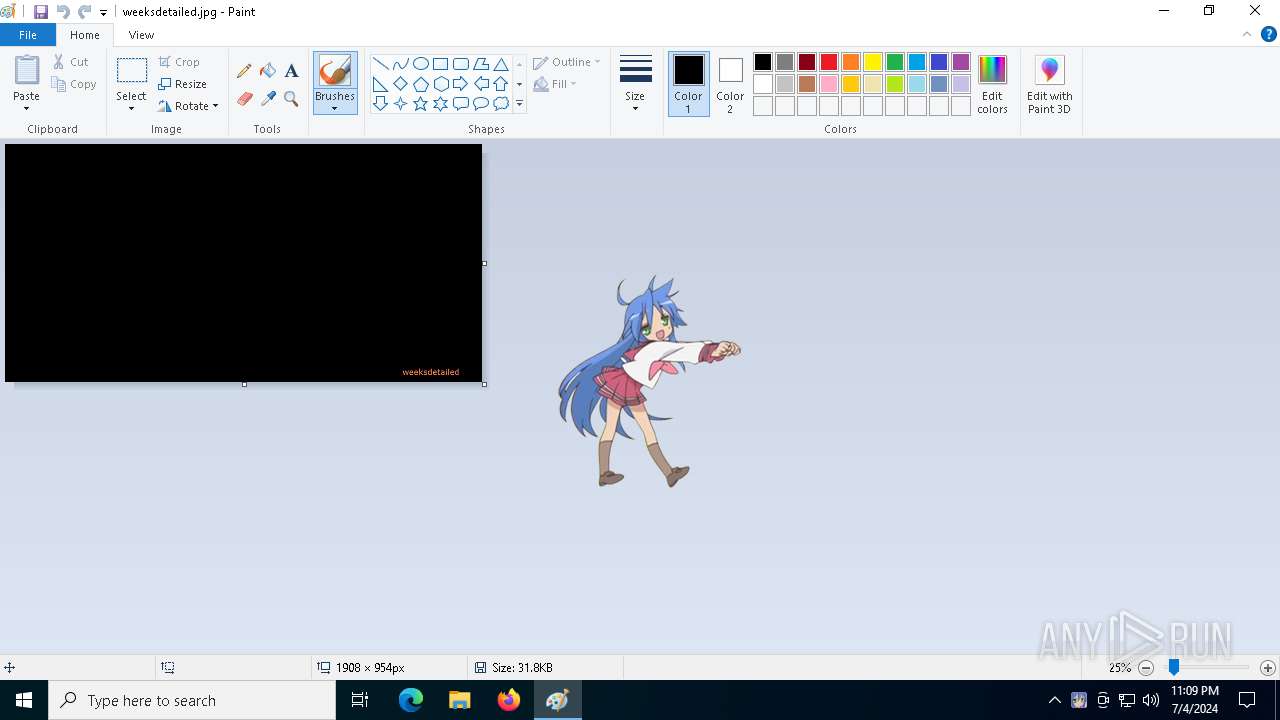Click the Resize command
This screenshot has height=720, width=1280.
(x=183, y=84)
